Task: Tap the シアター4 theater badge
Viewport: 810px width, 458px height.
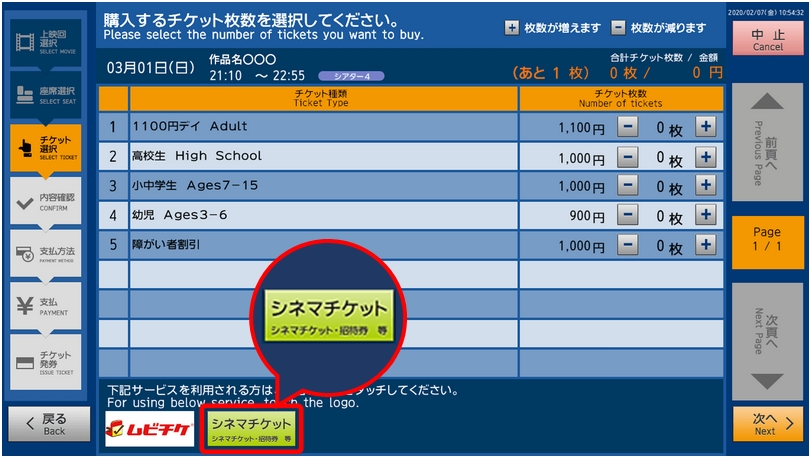Action: tap(351, 76)
